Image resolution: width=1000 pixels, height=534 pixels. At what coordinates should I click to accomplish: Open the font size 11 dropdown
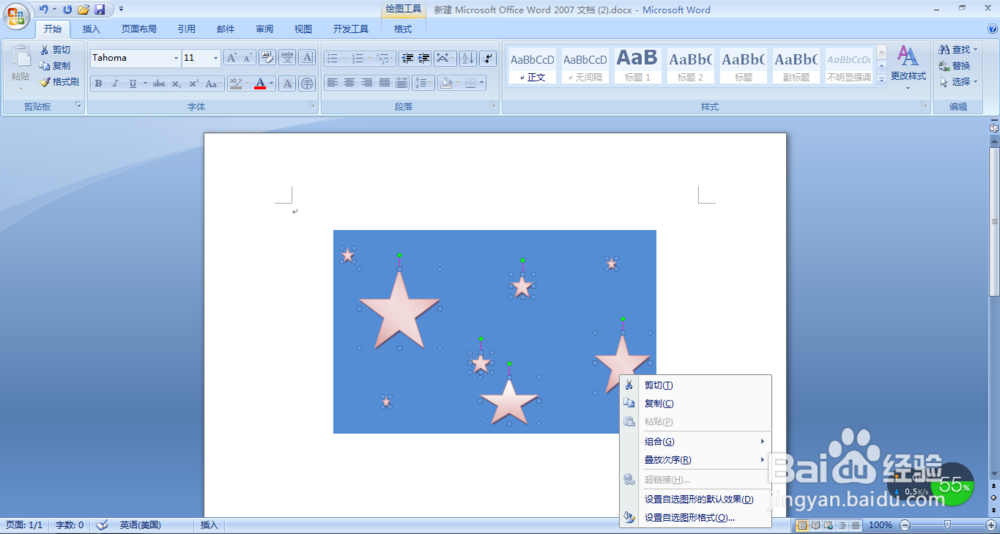pos(216,58)
